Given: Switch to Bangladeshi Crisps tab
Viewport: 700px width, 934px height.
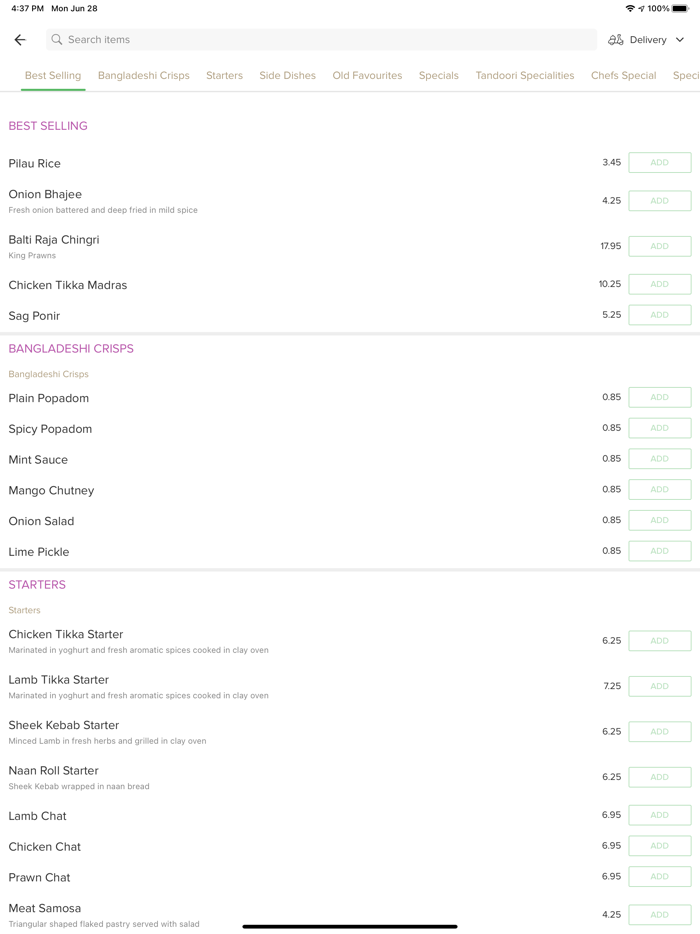Looking at the screenshot, I should [143, 75].
